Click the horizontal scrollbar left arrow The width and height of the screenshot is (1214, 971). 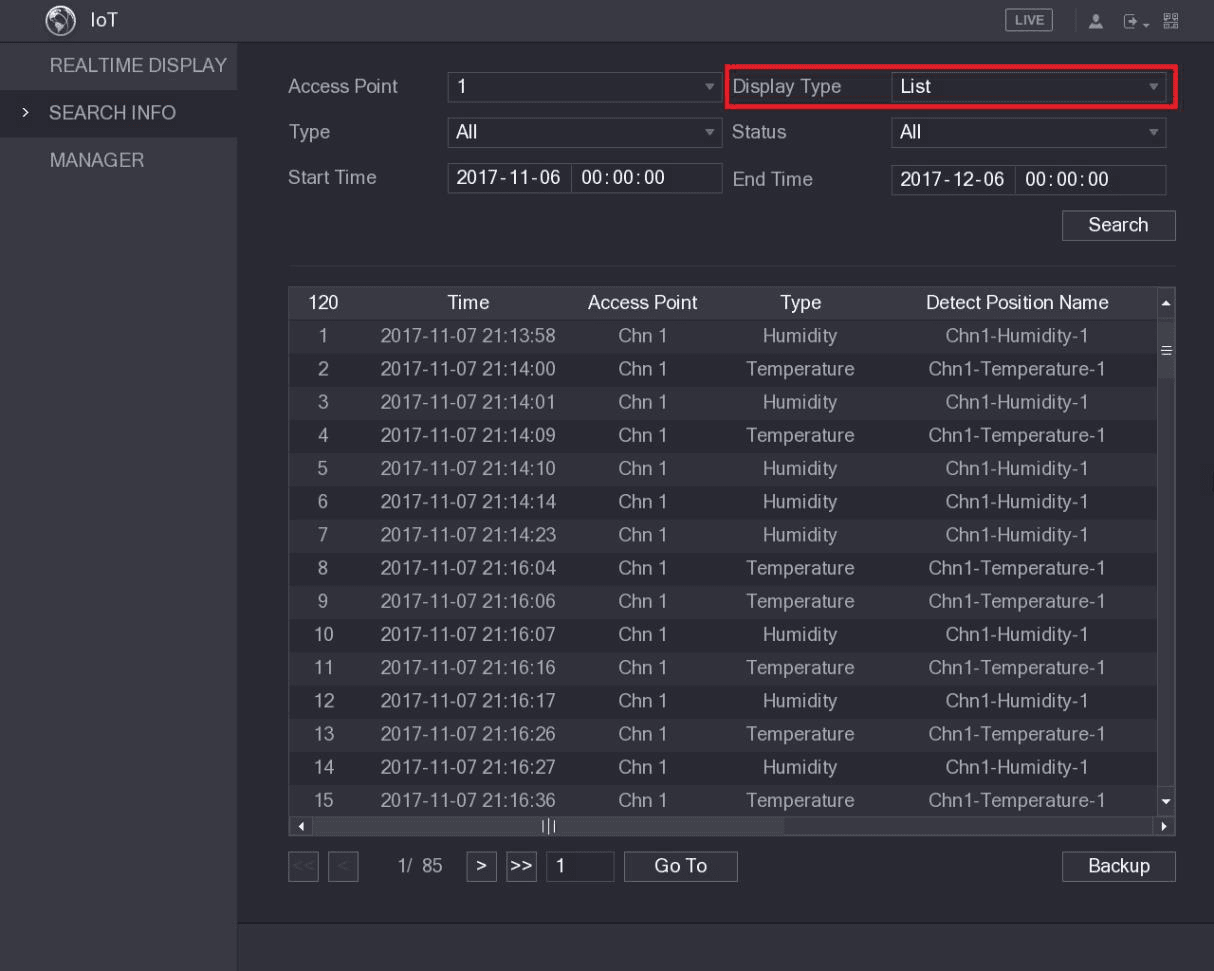click(x=300, y=826)
